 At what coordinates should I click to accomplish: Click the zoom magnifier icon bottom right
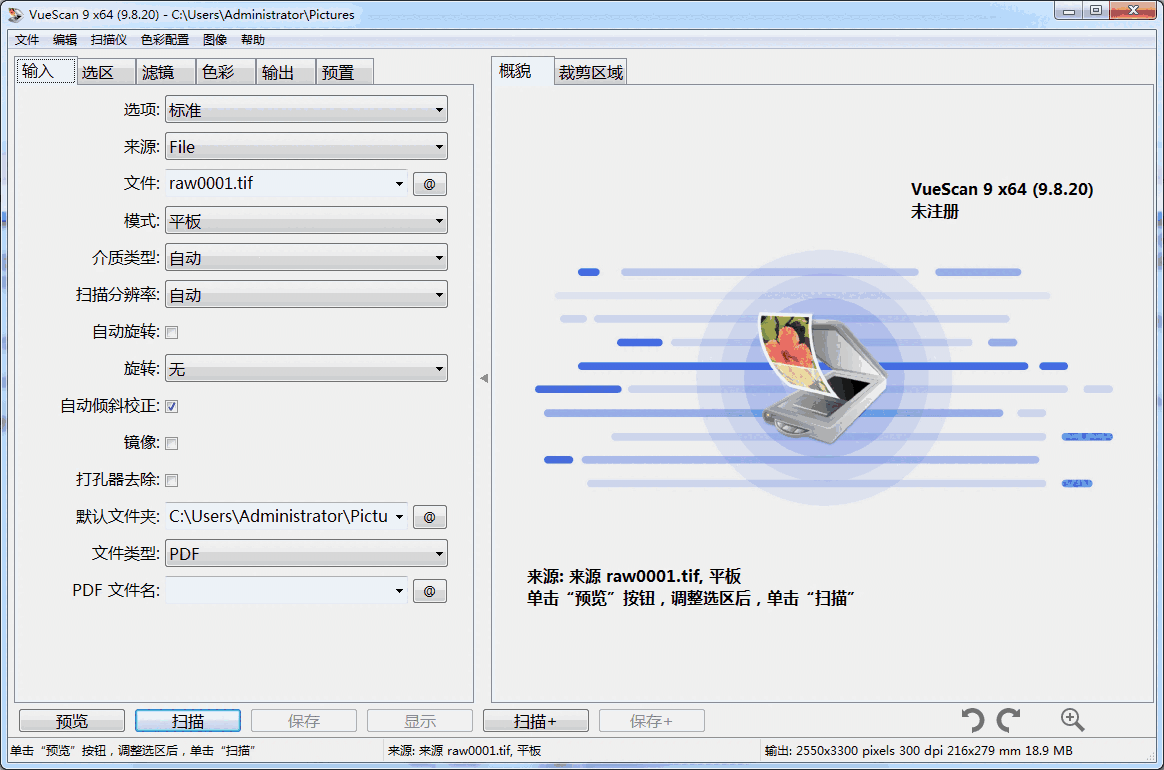(1072, 720)
